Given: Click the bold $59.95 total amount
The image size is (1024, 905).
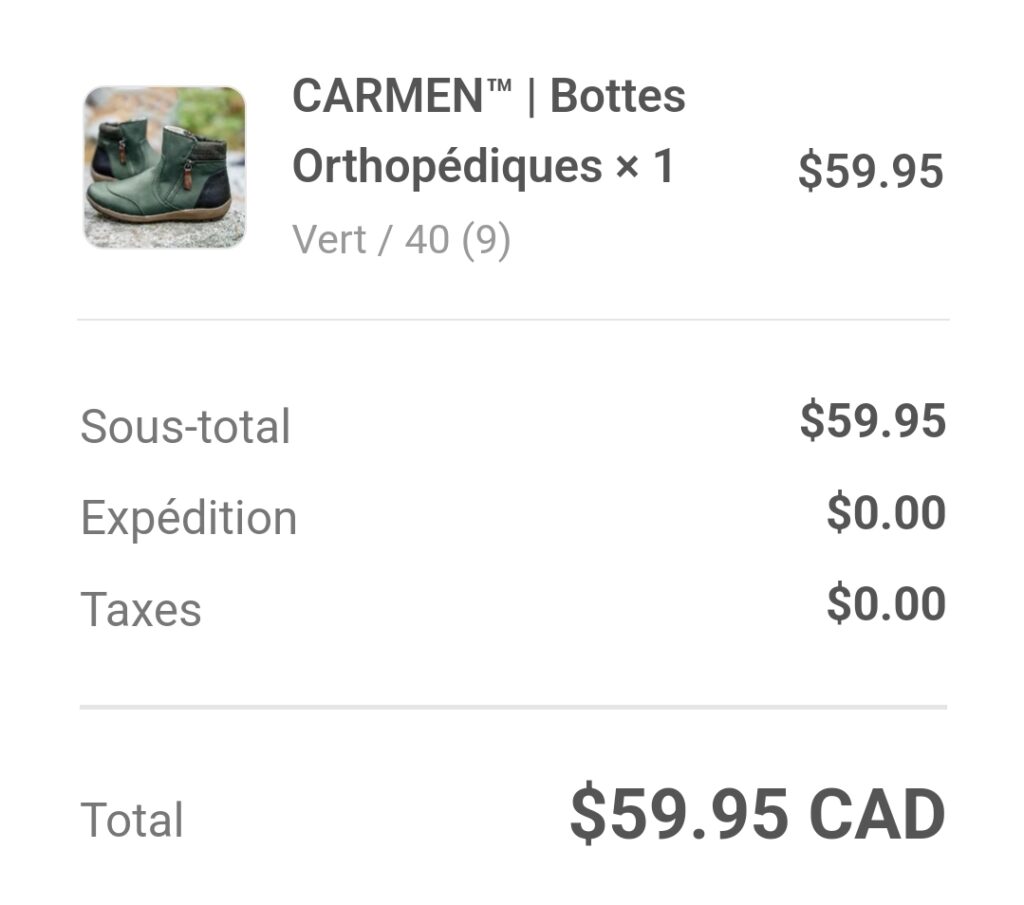Looking at the screenshot, I should (x=678, y=814).
